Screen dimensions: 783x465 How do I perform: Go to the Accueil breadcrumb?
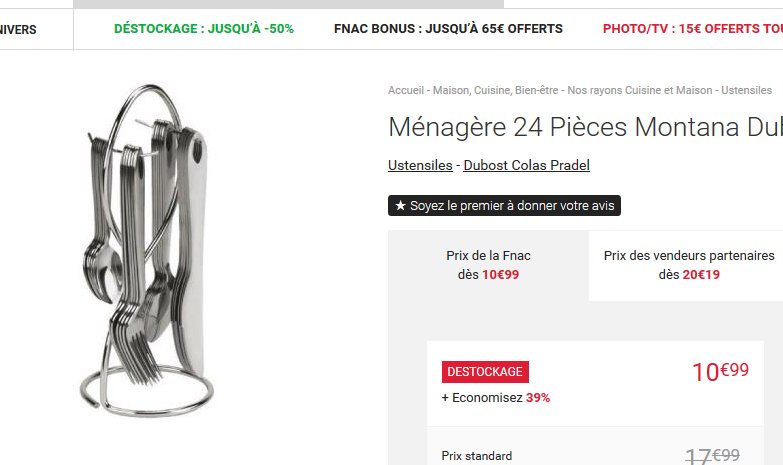pos(406,90)
